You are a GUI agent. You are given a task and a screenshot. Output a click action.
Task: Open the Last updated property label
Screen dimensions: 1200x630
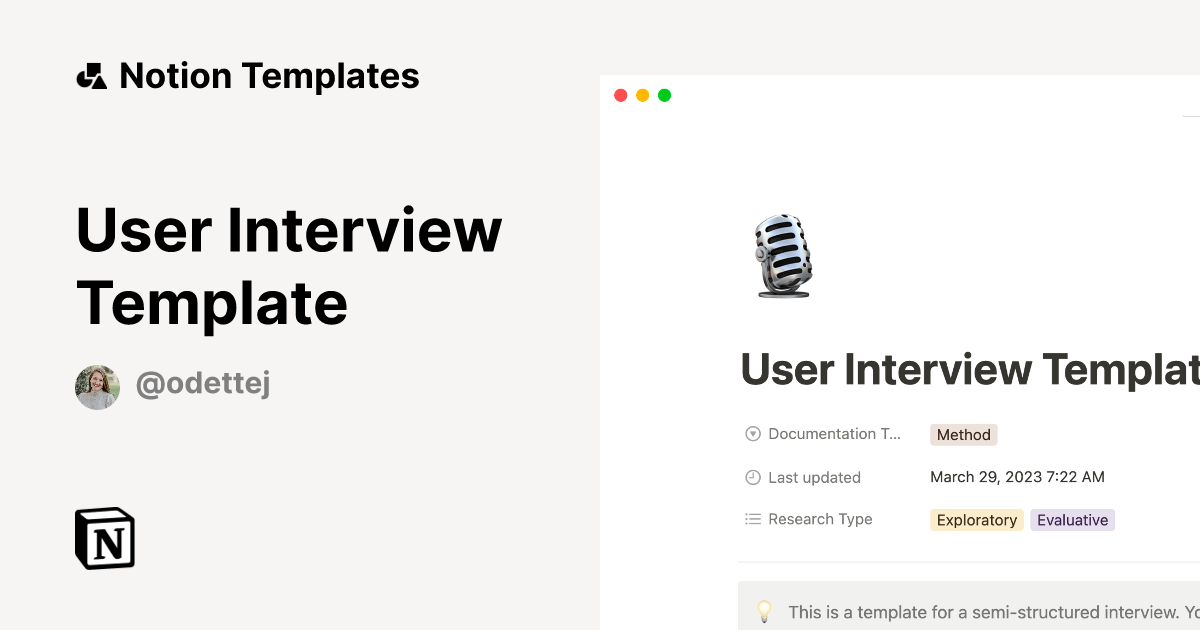pyautogui.click(x=814, y=477)
